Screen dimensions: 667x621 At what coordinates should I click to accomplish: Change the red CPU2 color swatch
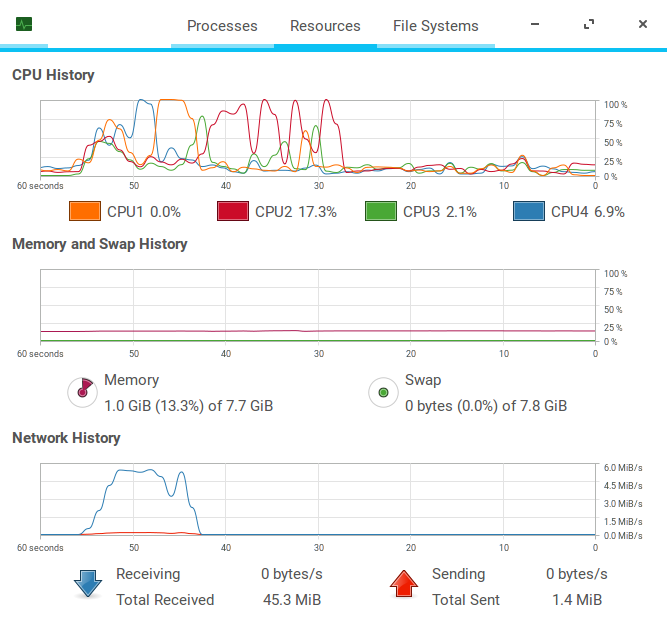tap(233, 211)
